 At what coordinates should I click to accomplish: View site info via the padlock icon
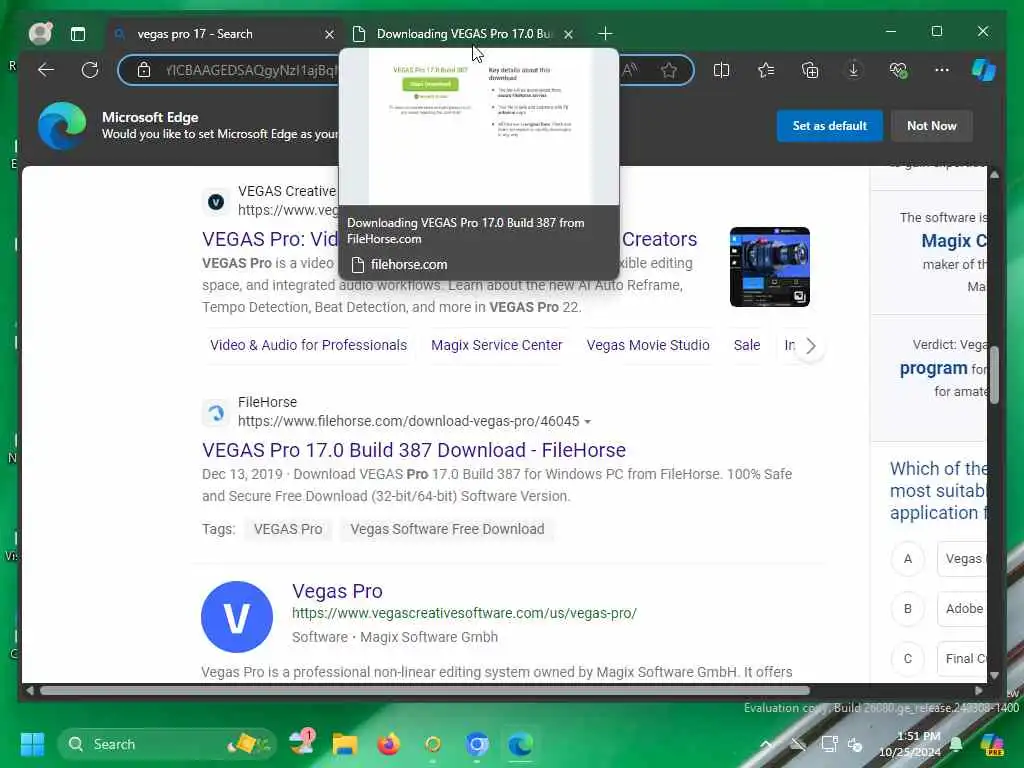[144, 70]
